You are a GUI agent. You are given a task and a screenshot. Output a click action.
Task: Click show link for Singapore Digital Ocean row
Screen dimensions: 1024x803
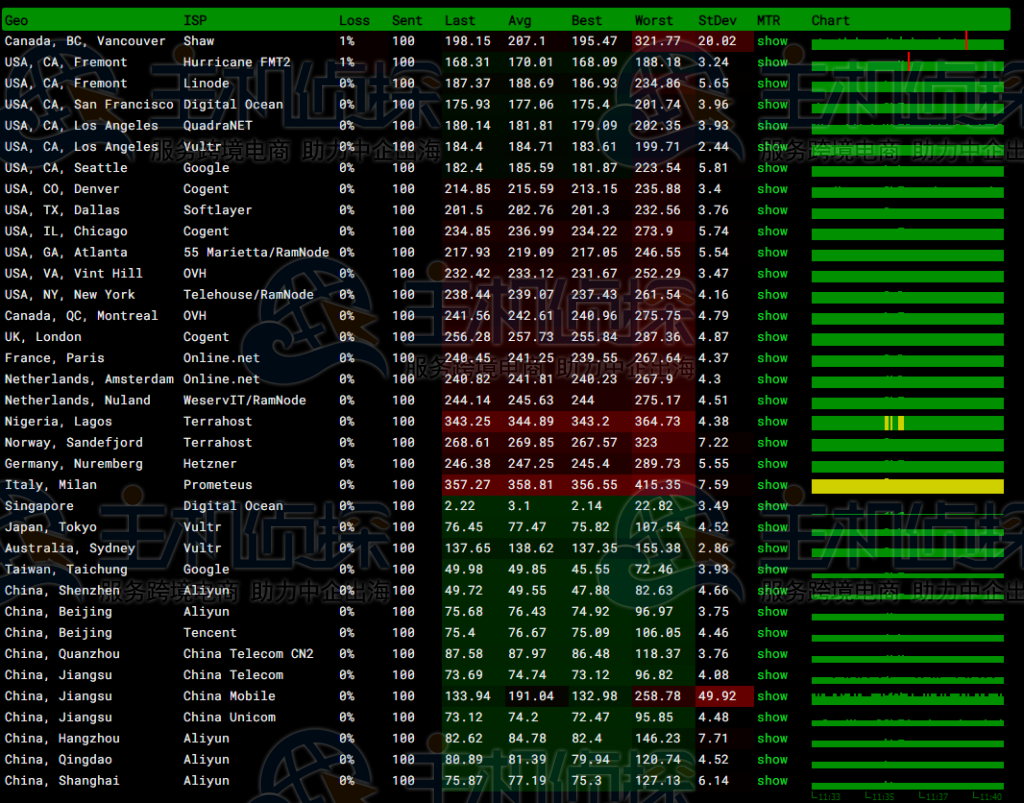click(x=772, y=506)
